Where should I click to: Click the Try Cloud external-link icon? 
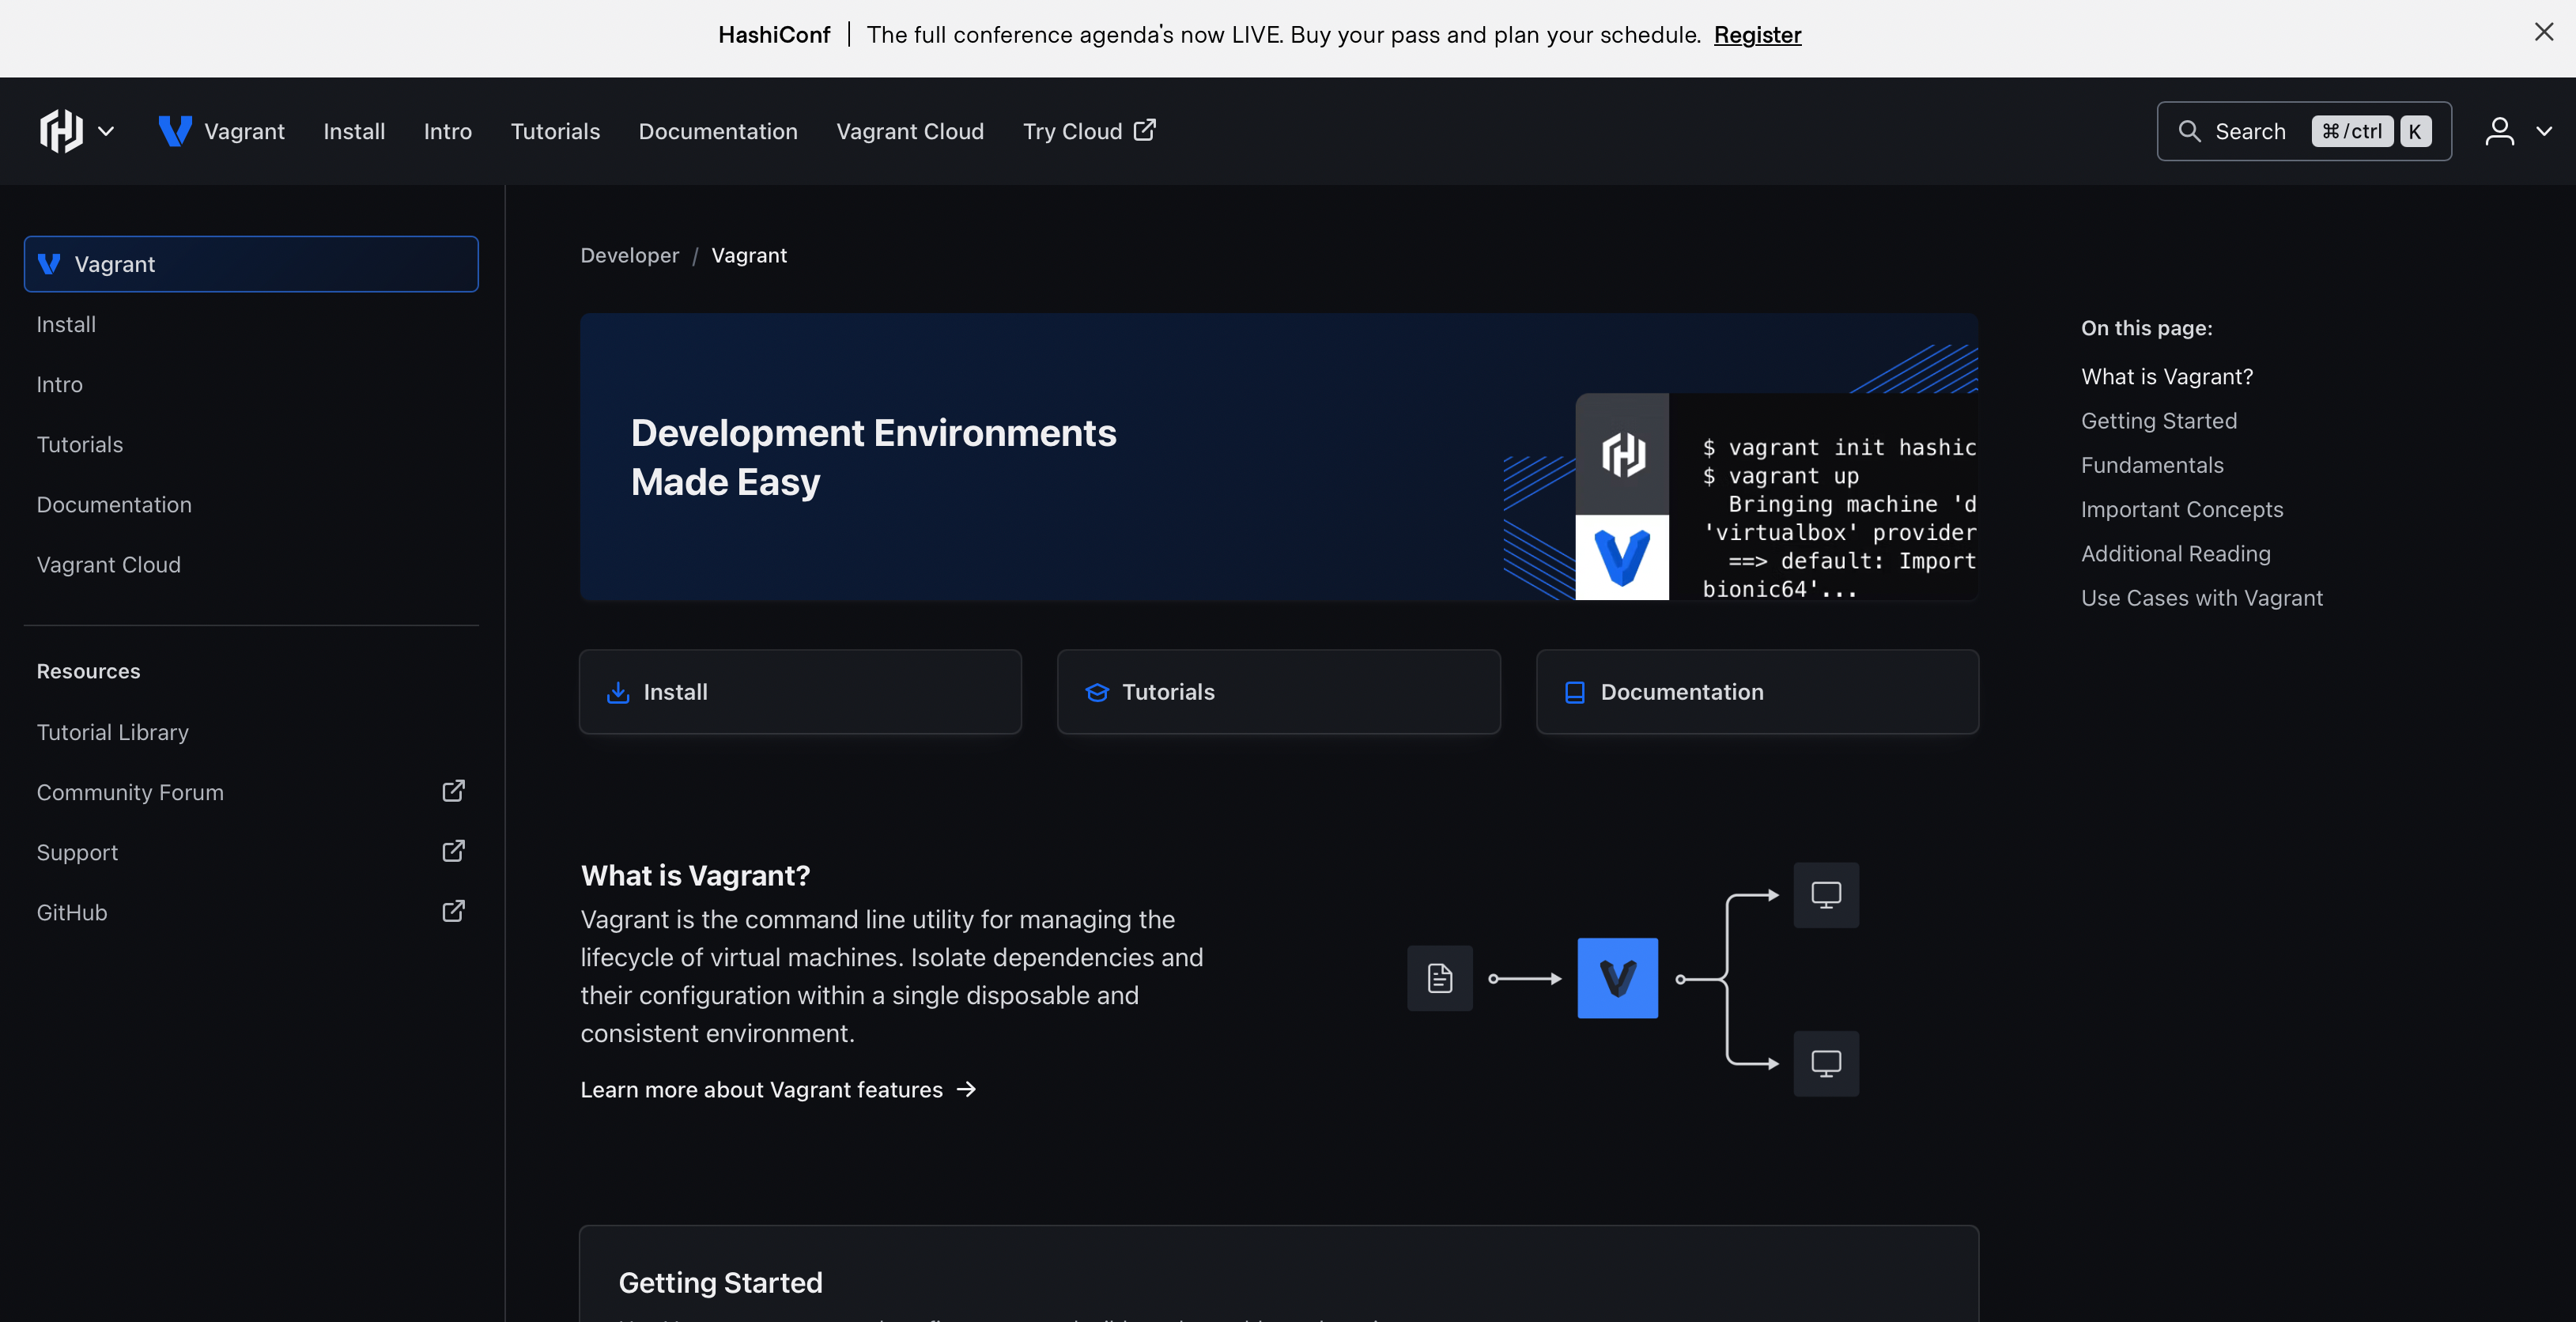1145,130
